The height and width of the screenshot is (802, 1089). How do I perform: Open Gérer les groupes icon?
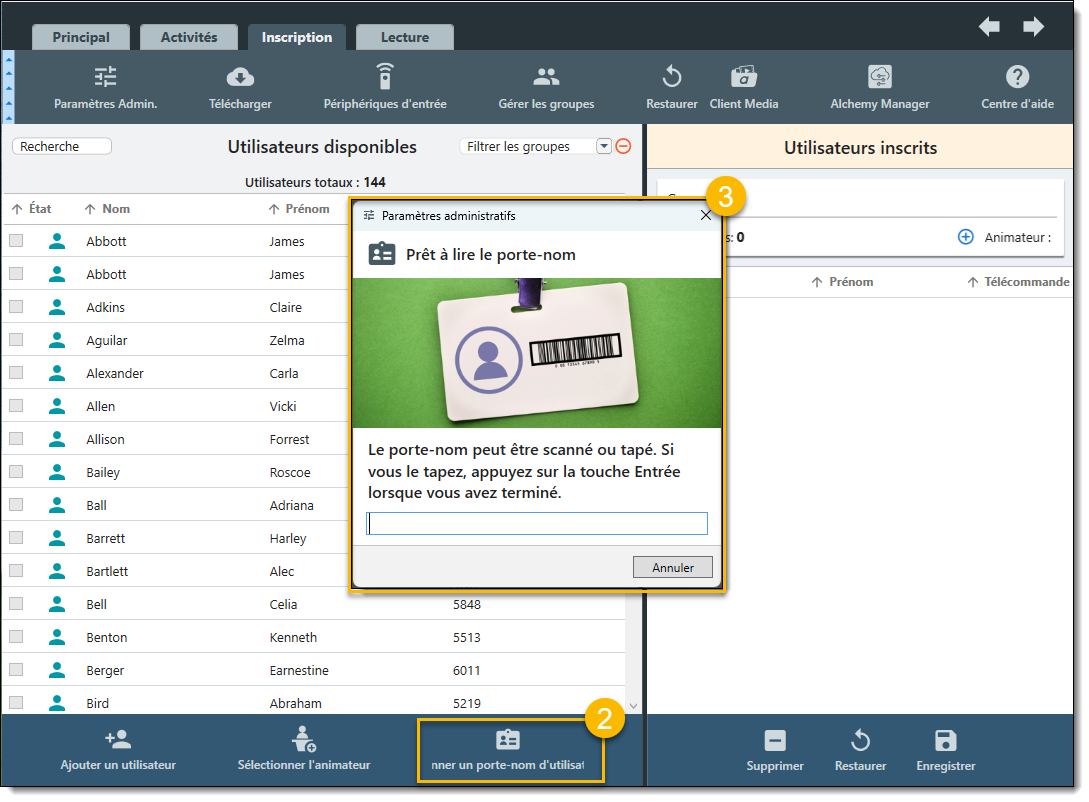(x=546, y=78)
